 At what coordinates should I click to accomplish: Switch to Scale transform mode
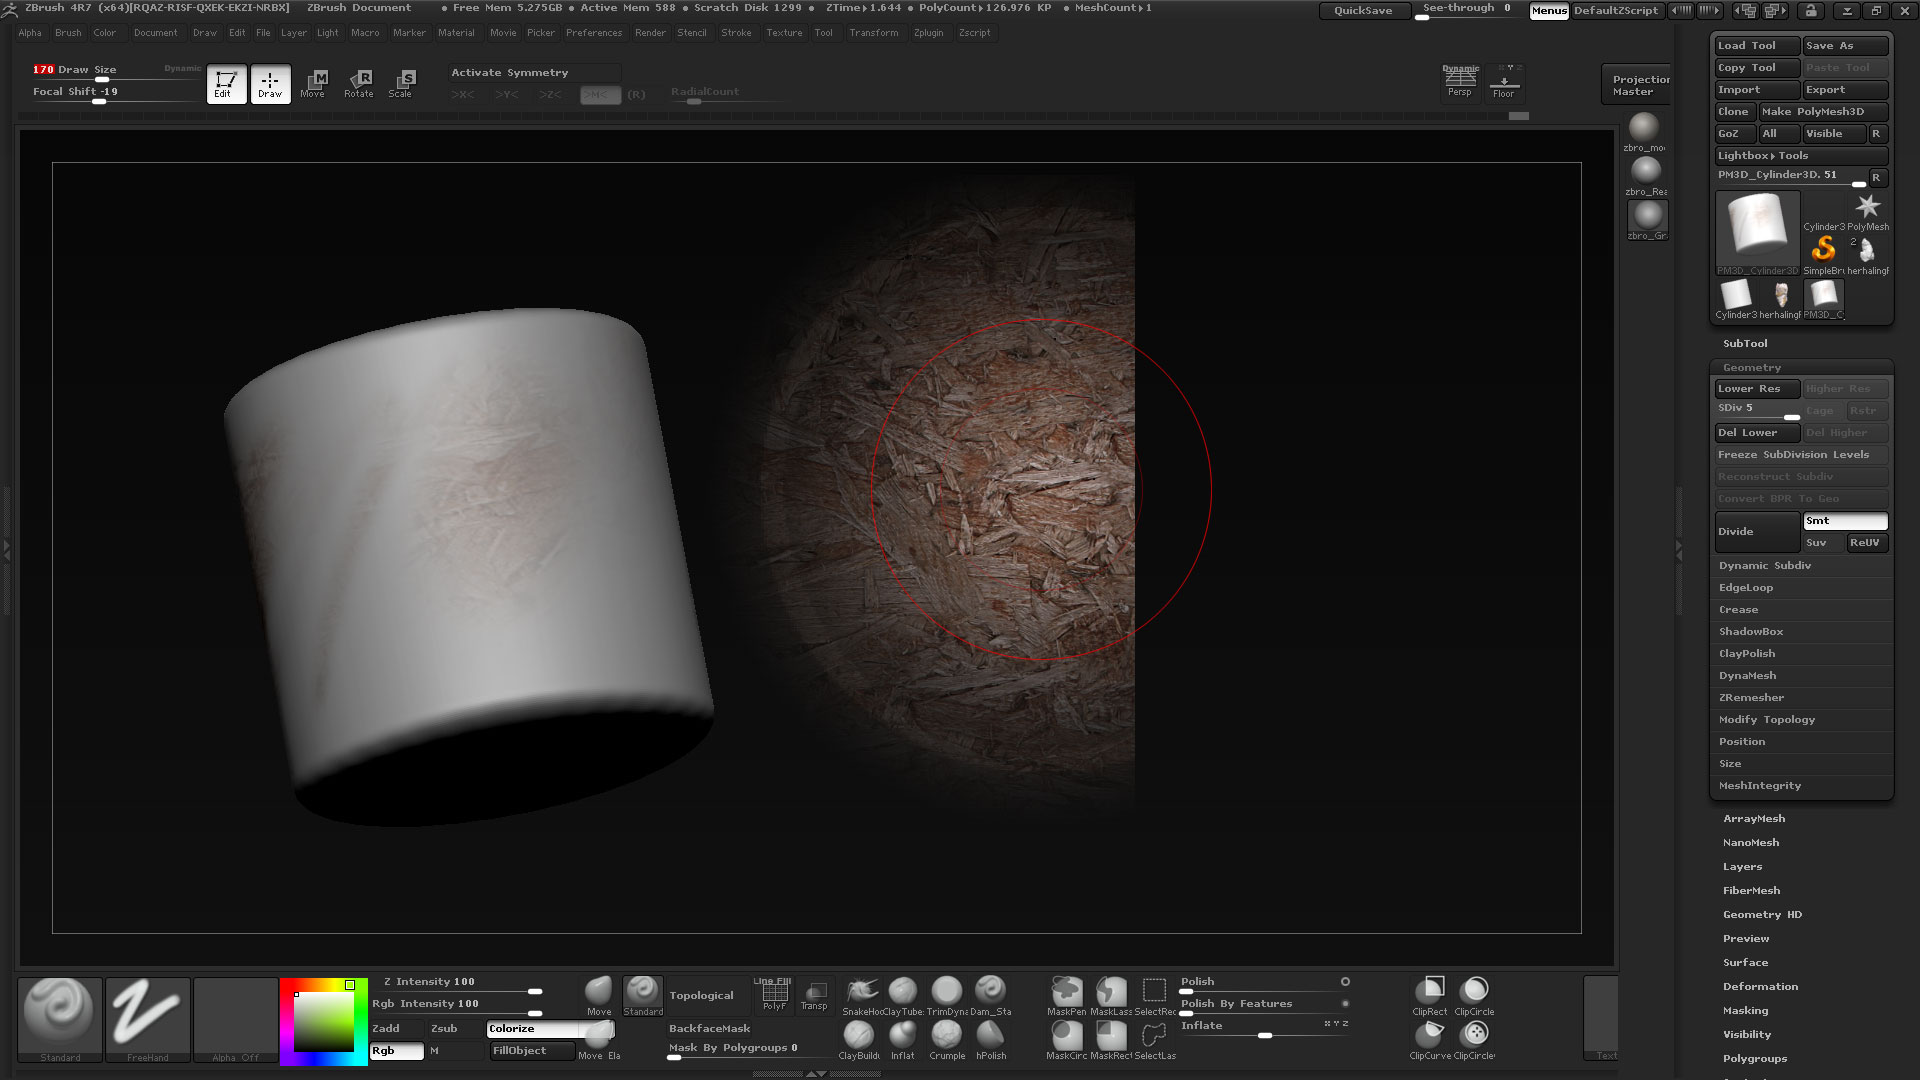[401, 84]
